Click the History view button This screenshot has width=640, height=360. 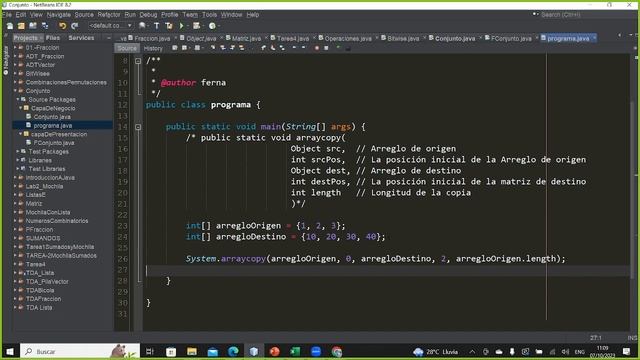click(153, 48)
